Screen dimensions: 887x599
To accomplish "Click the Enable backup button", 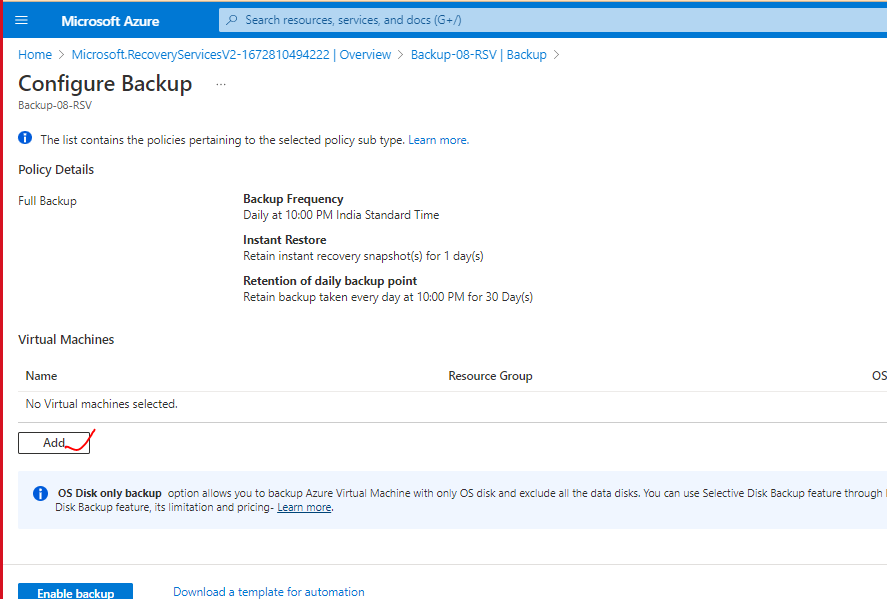I will (75, 592).
